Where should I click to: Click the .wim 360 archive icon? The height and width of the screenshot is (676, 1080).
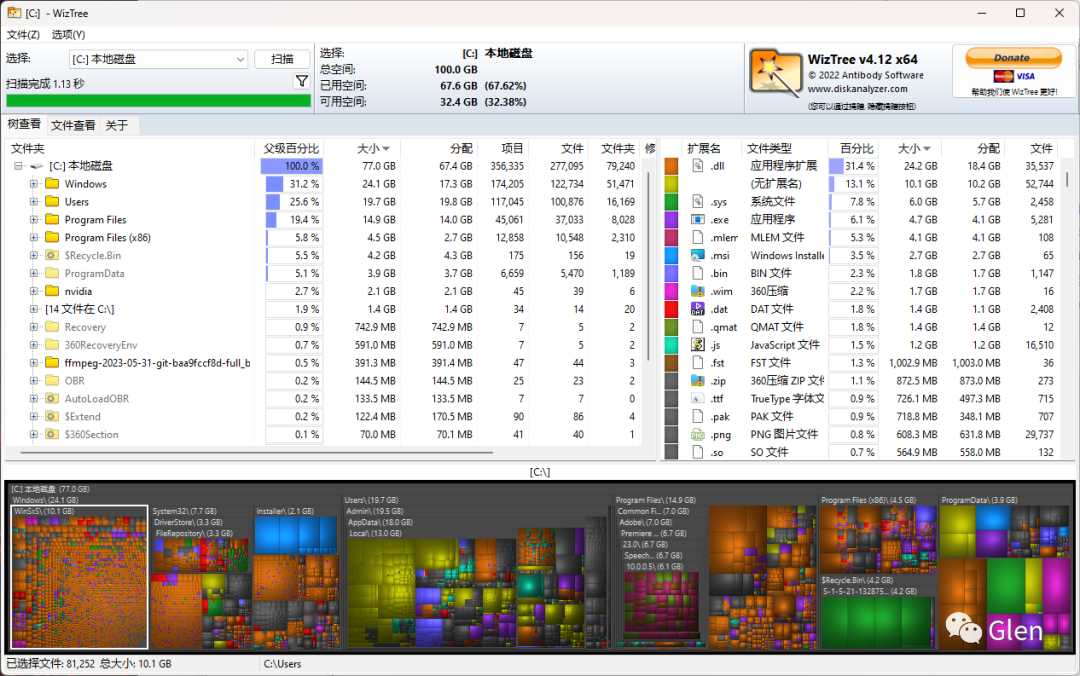(698, 291)
